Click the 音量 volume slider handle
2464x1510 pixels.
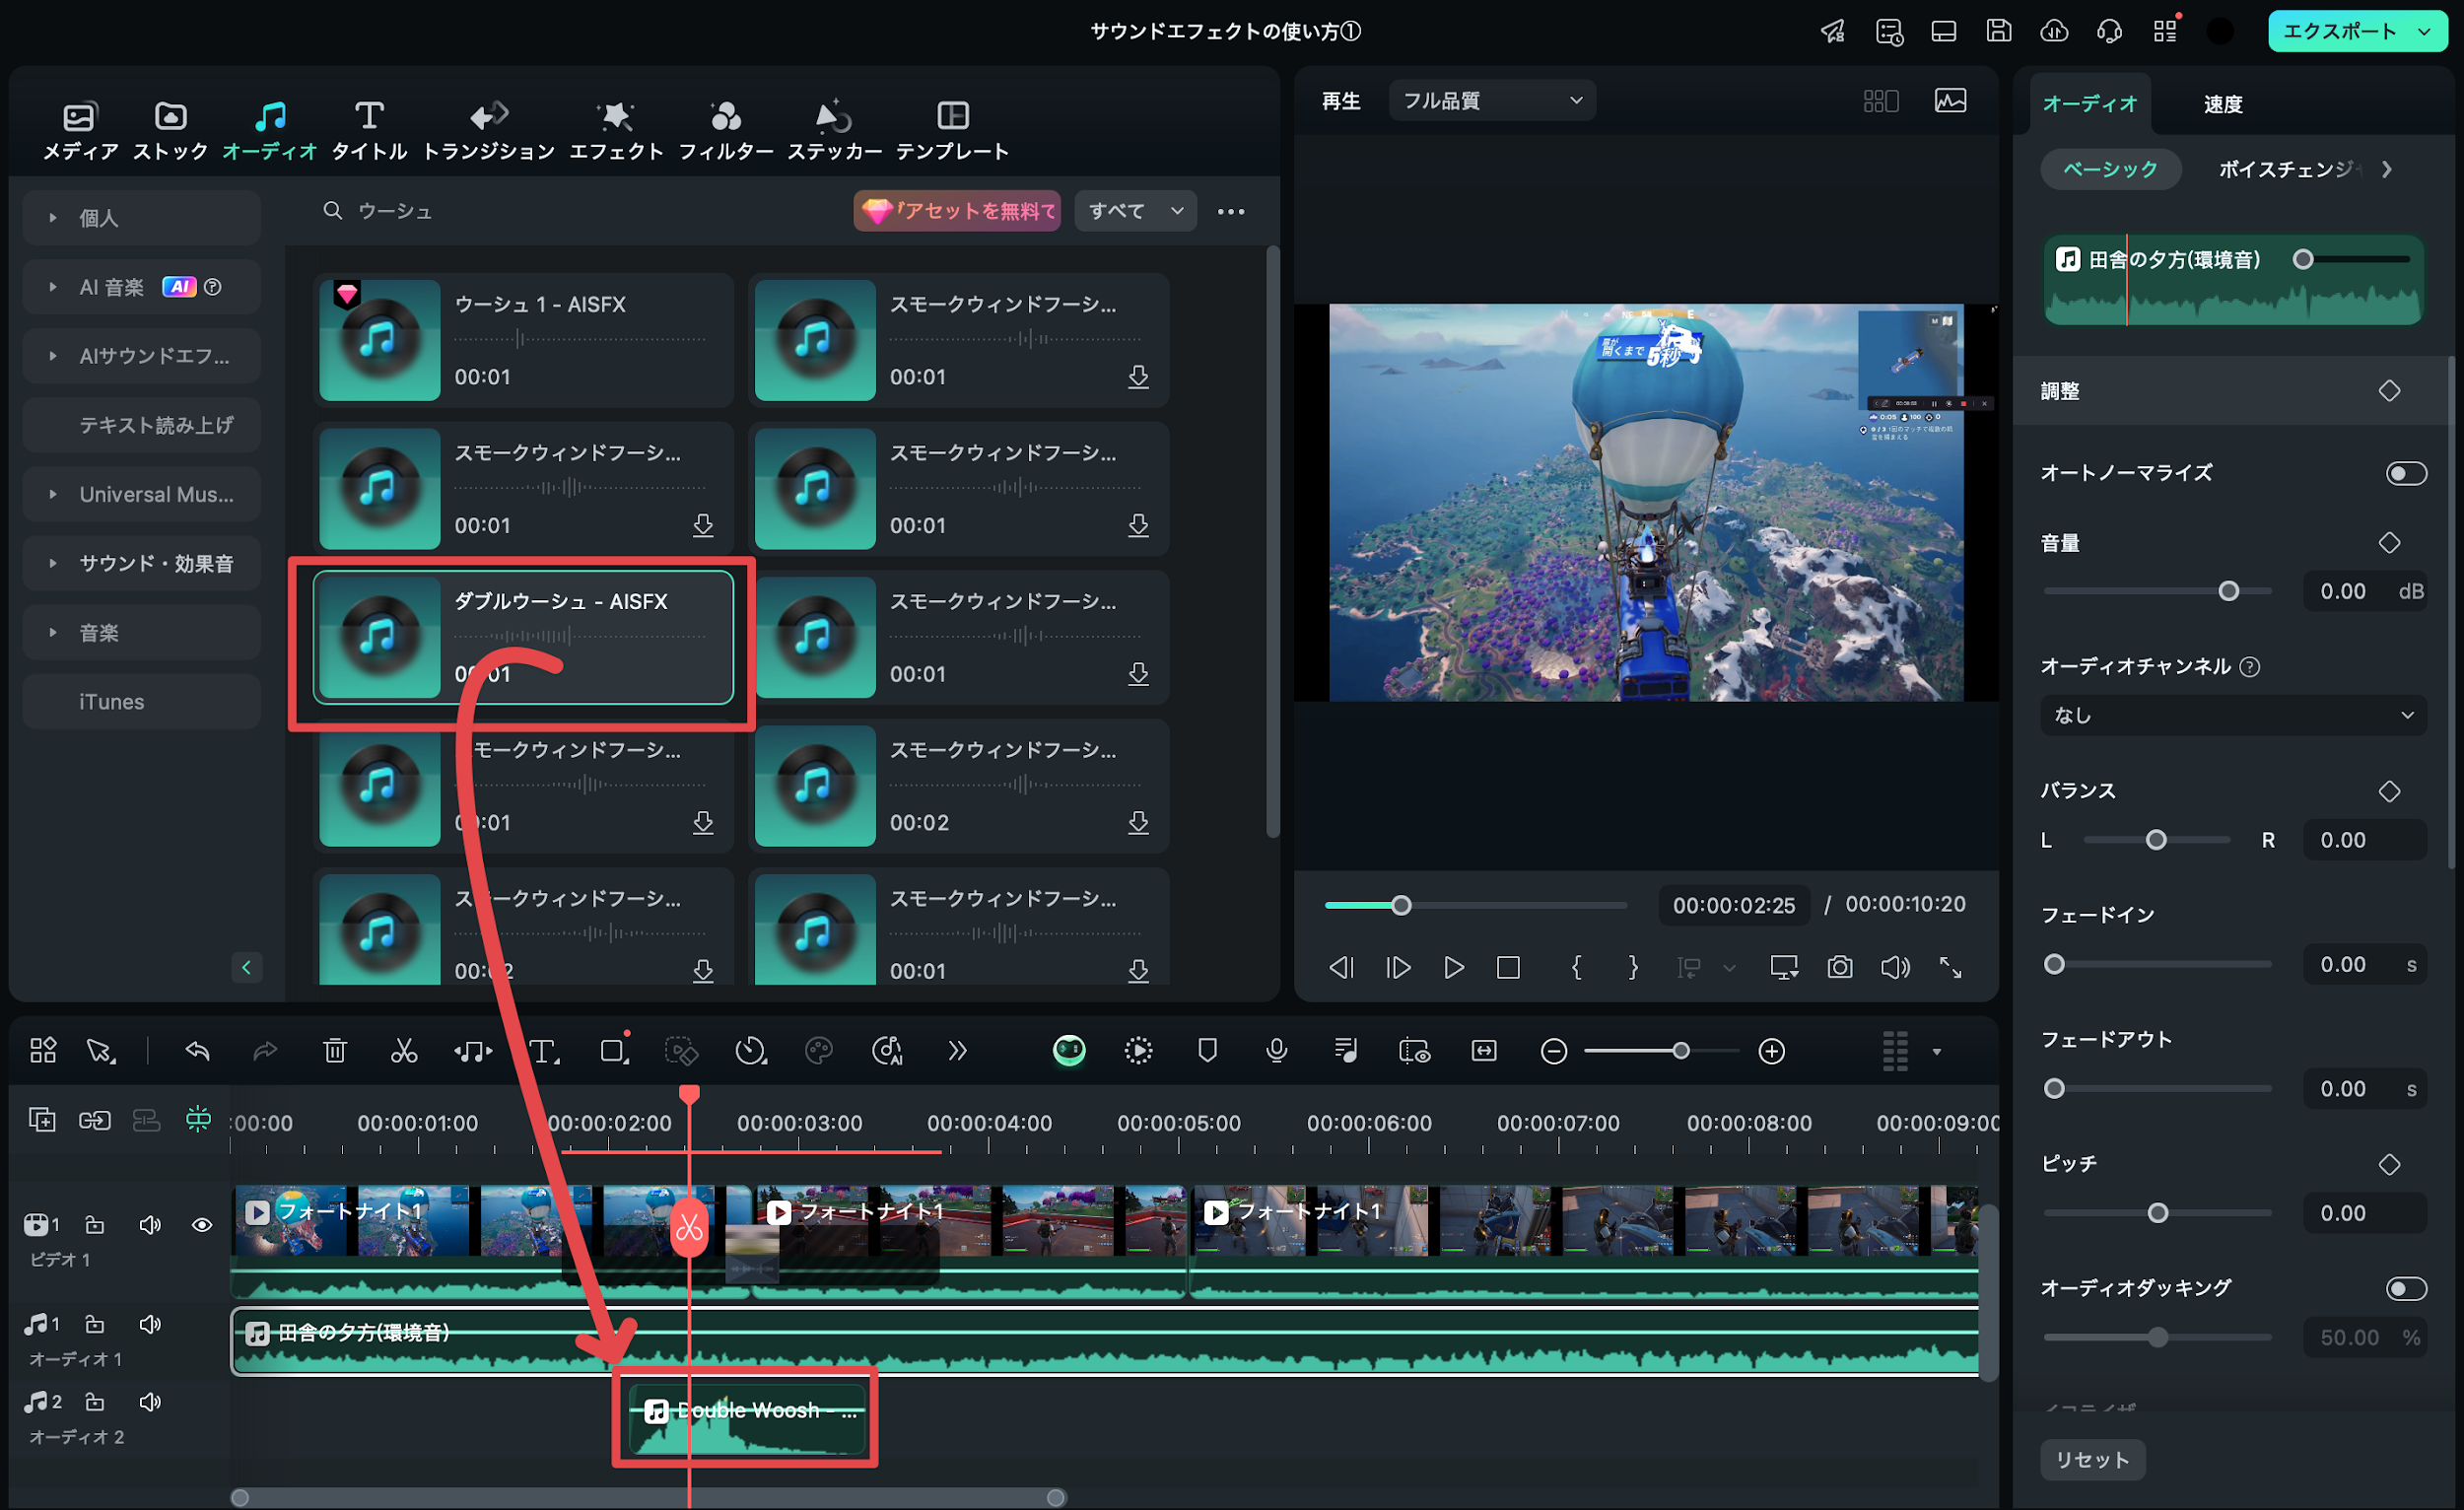2228,591
